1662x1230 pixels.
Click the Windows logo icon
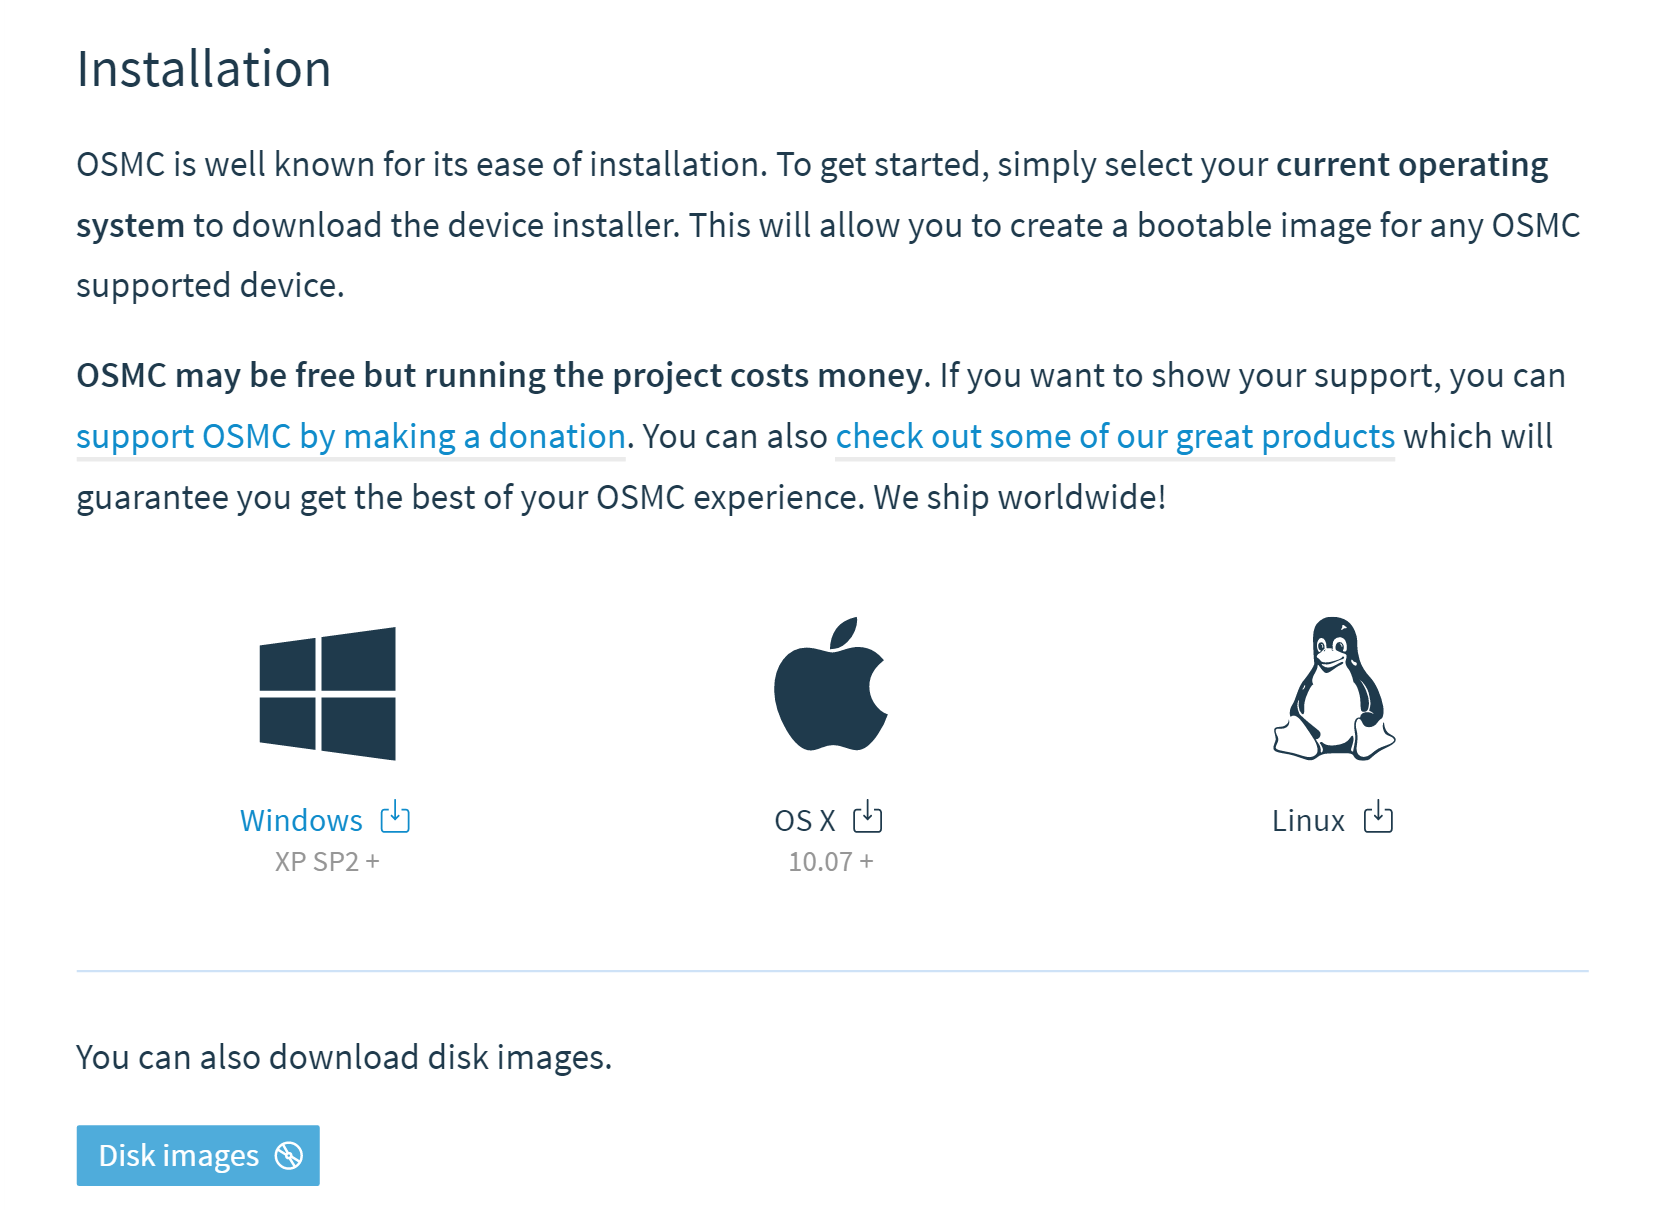click(x=327, y=693)
